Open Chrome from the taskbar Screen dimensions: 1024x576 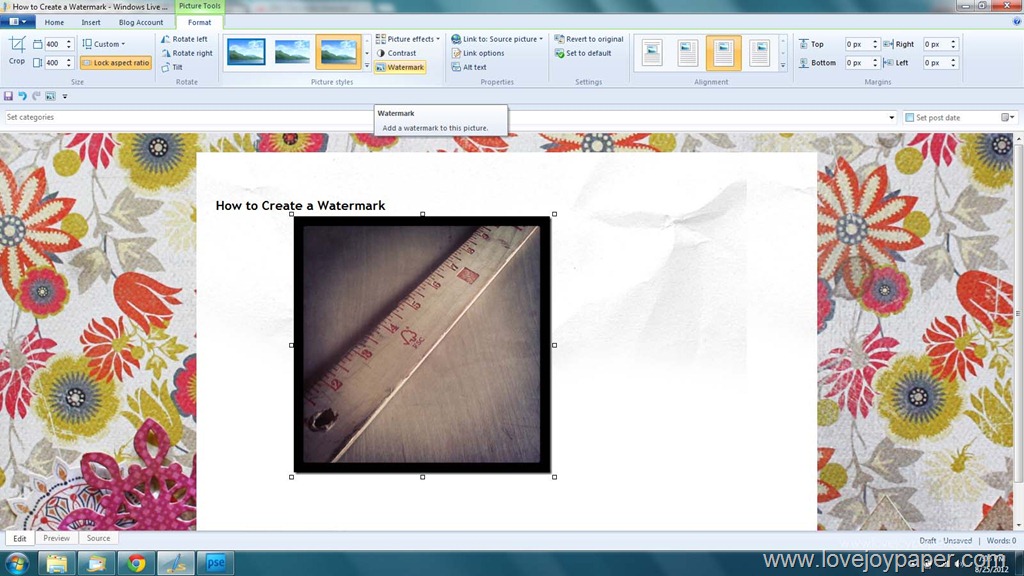[x=136, y=563]
